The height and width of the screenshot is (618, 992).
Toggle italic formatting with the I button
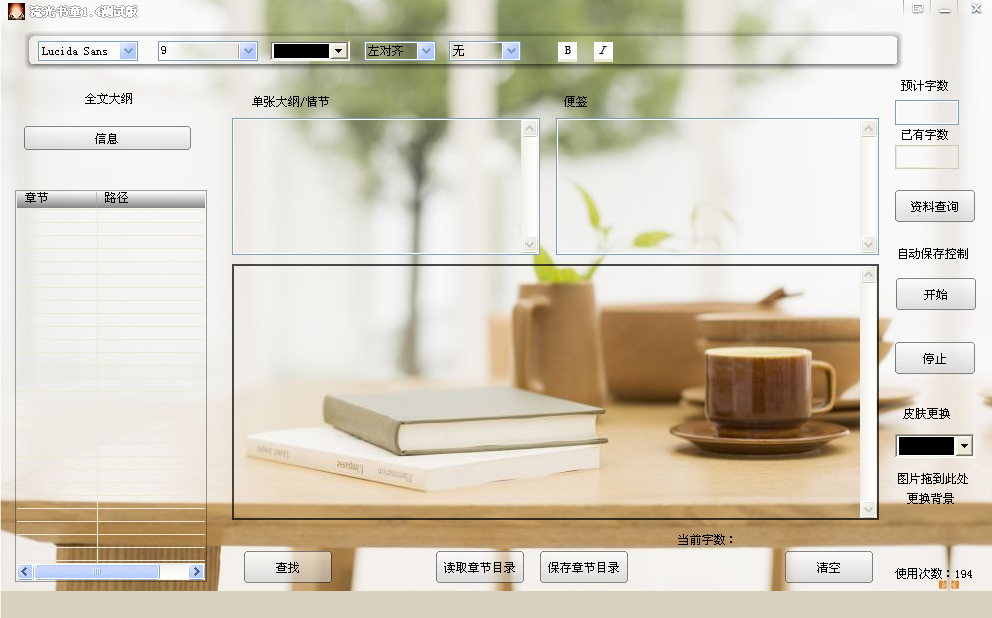pos(603,51)
